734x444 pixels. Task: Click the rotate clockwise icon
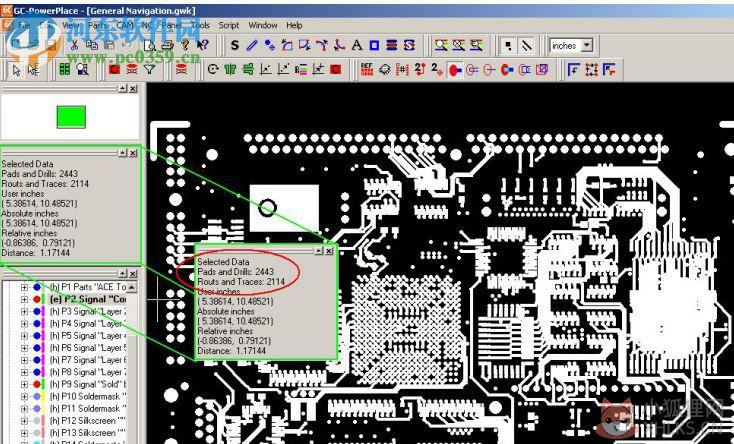213,70
